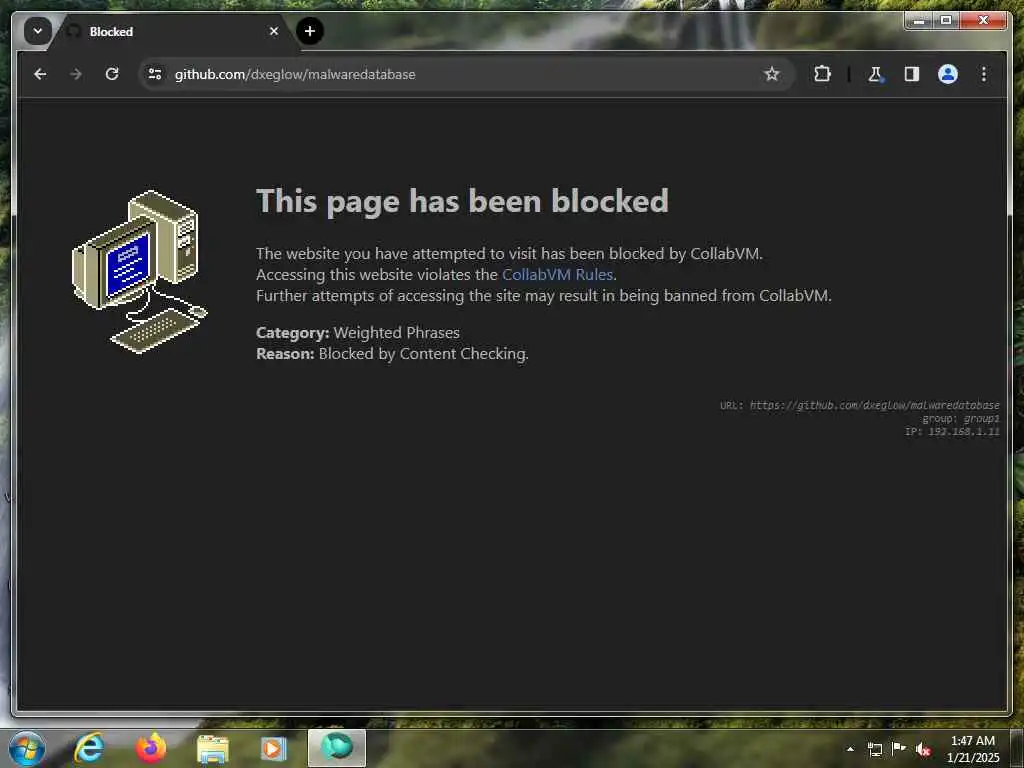Open the taskbar clock showing 1:47 AM
Screen dimensions: 1024x768
pos(972,749)
